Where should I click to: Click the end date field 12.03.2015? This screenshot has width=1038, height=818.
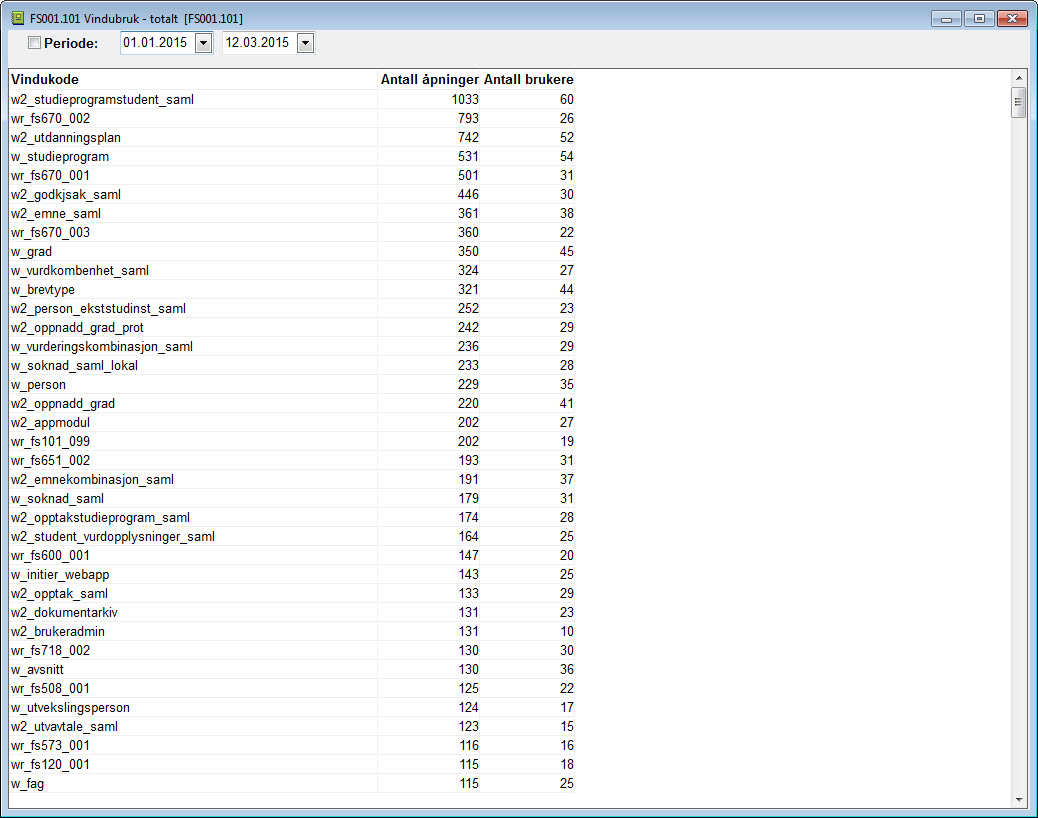click(260, 43)
